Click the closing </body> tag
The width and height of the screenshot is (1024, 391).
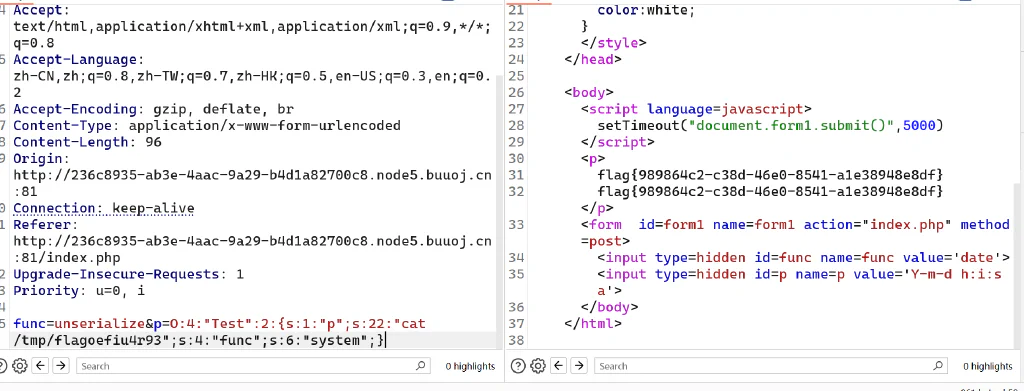609,307
